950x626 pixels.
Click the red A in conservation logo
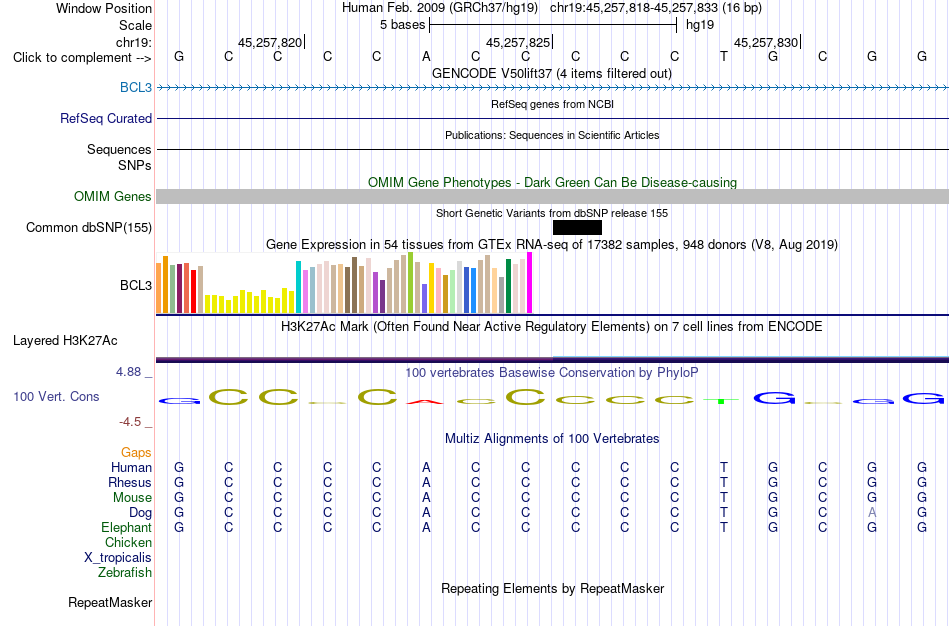[x=425, y=402]
